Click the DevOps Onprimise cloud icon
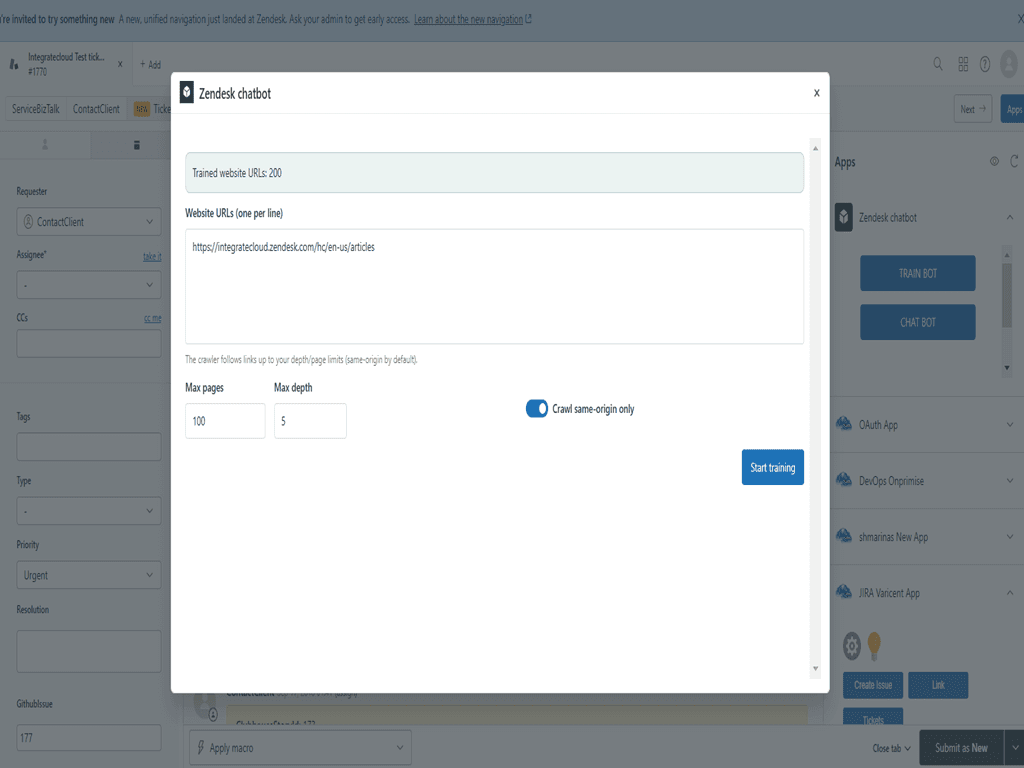This screenshot has height=768, width=1024. pyautogui.click(x=844, y=480)
